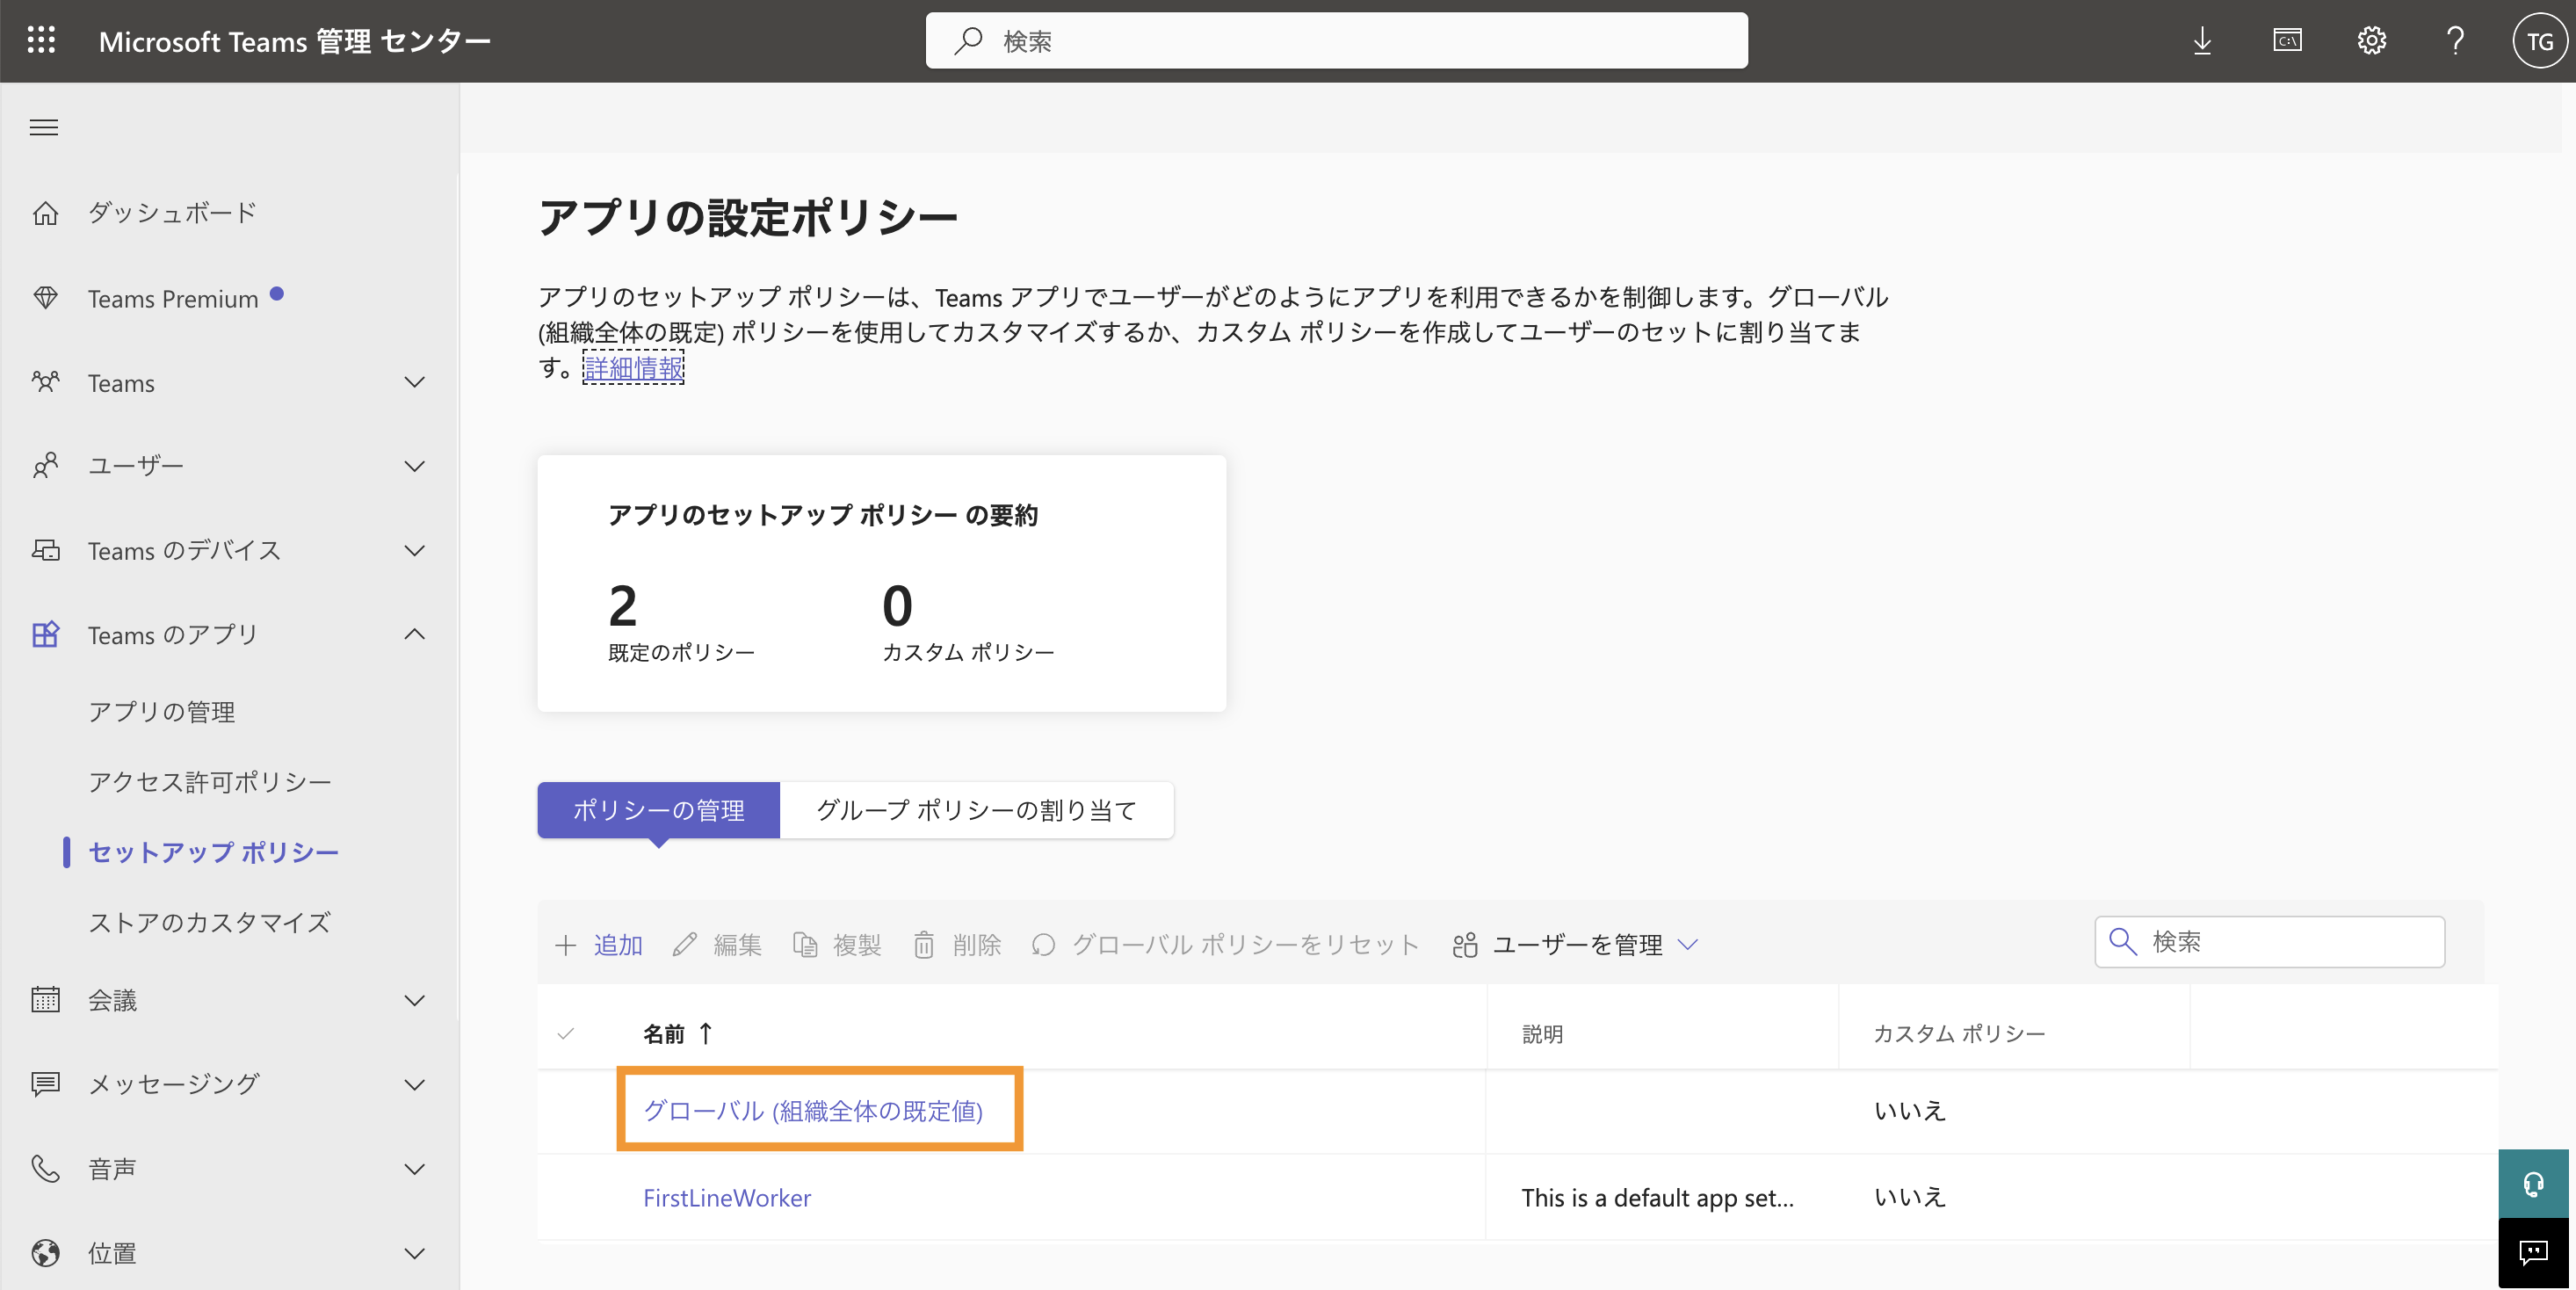Toggle the select-all checkbox in the policy table
The image size is (2576, 1290).
coord(567,1034)
